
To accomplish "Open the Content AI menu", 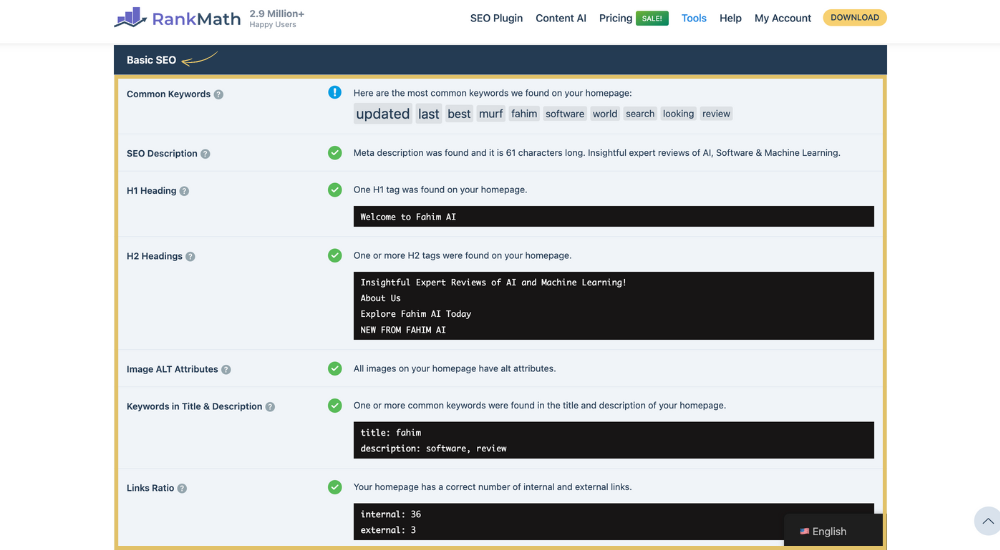I will (561, 18).
